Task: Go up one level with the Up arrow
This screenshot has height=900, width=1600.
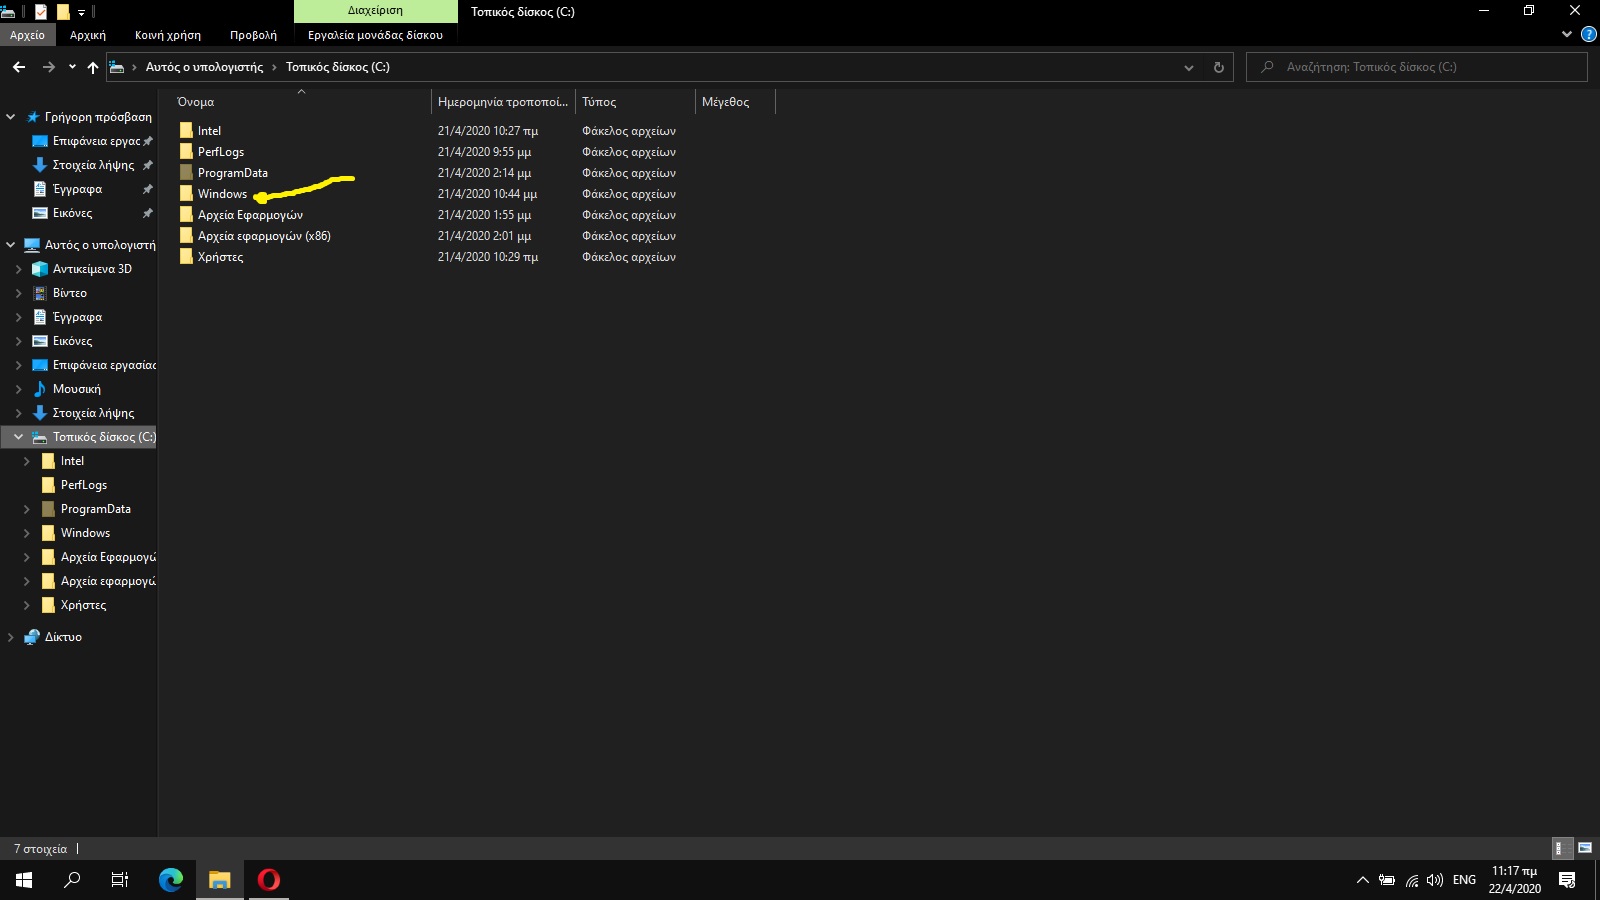Action: click(x=93, y=67)
